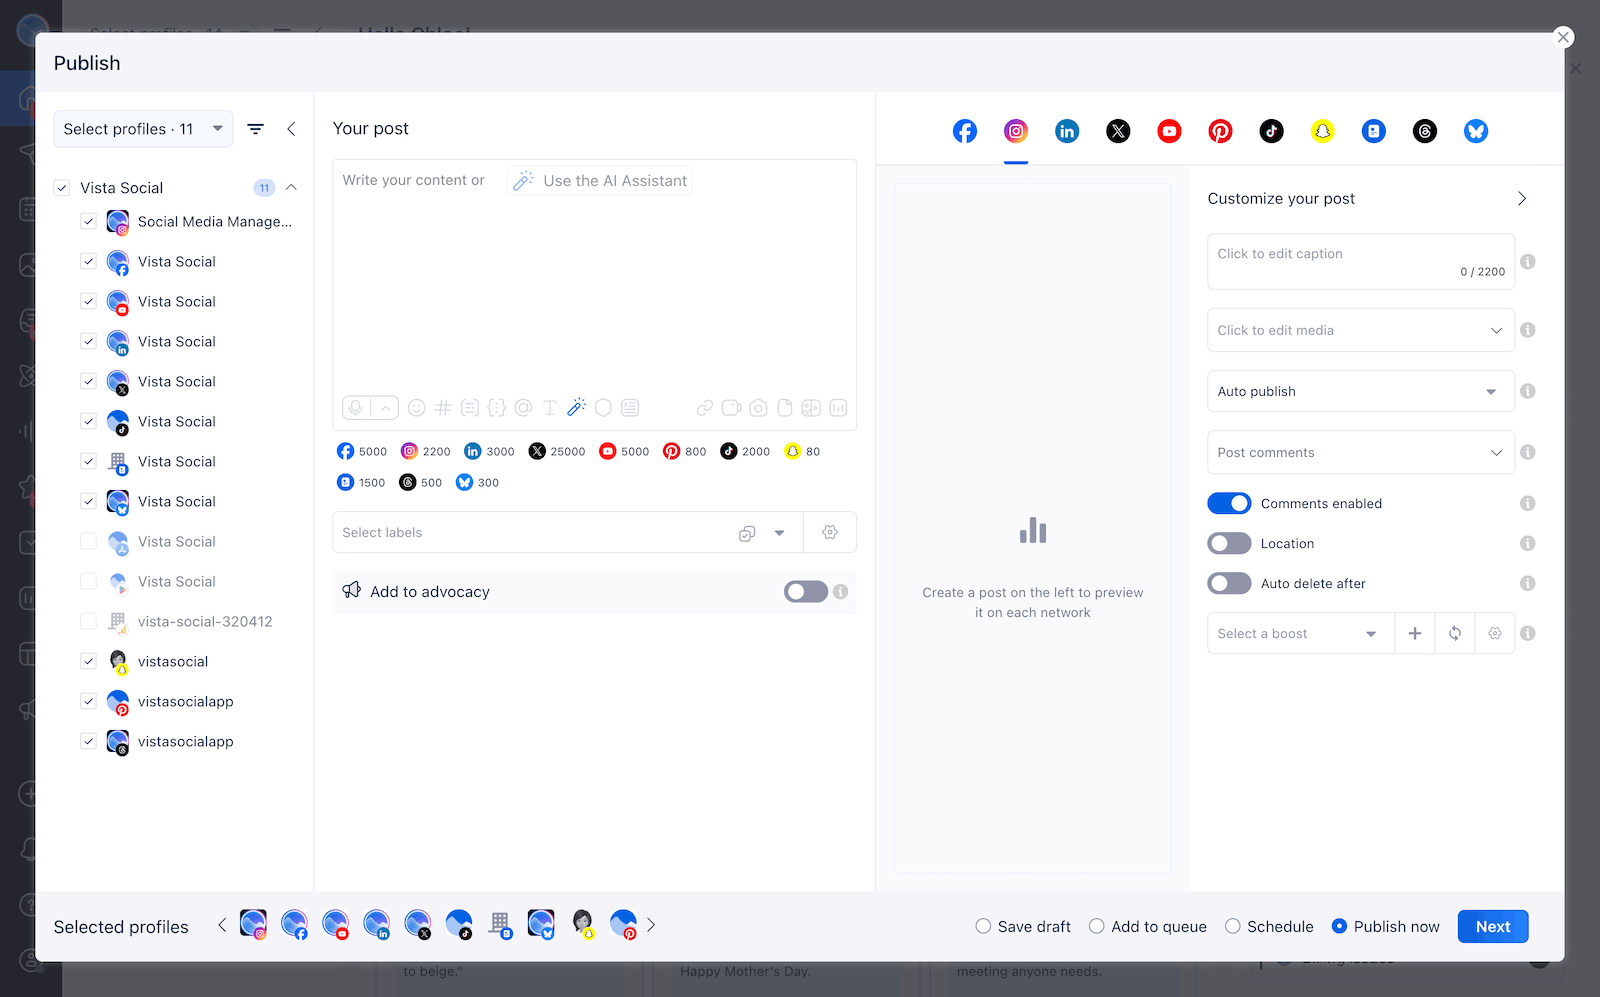Open the YouTube preview tab

pos(1169,131)
